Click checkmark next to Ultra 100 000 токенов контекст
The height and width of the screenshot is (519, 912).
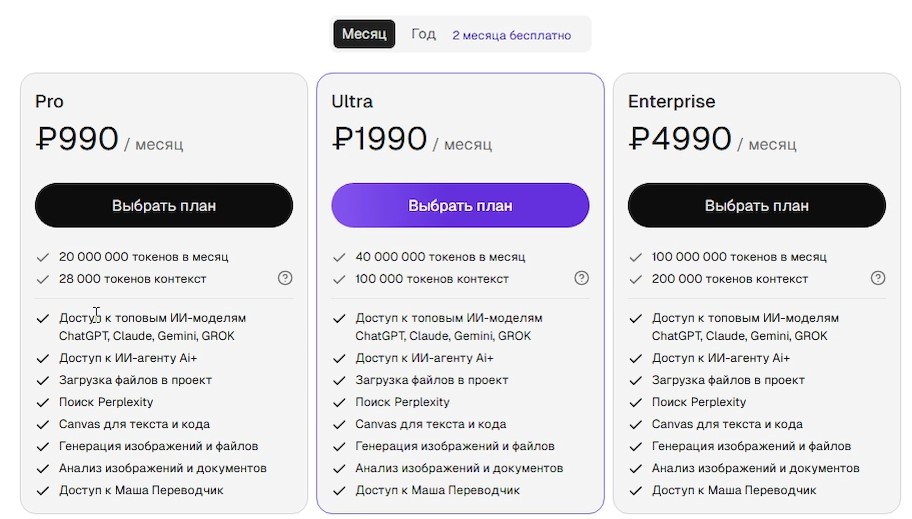pos(339,279)
